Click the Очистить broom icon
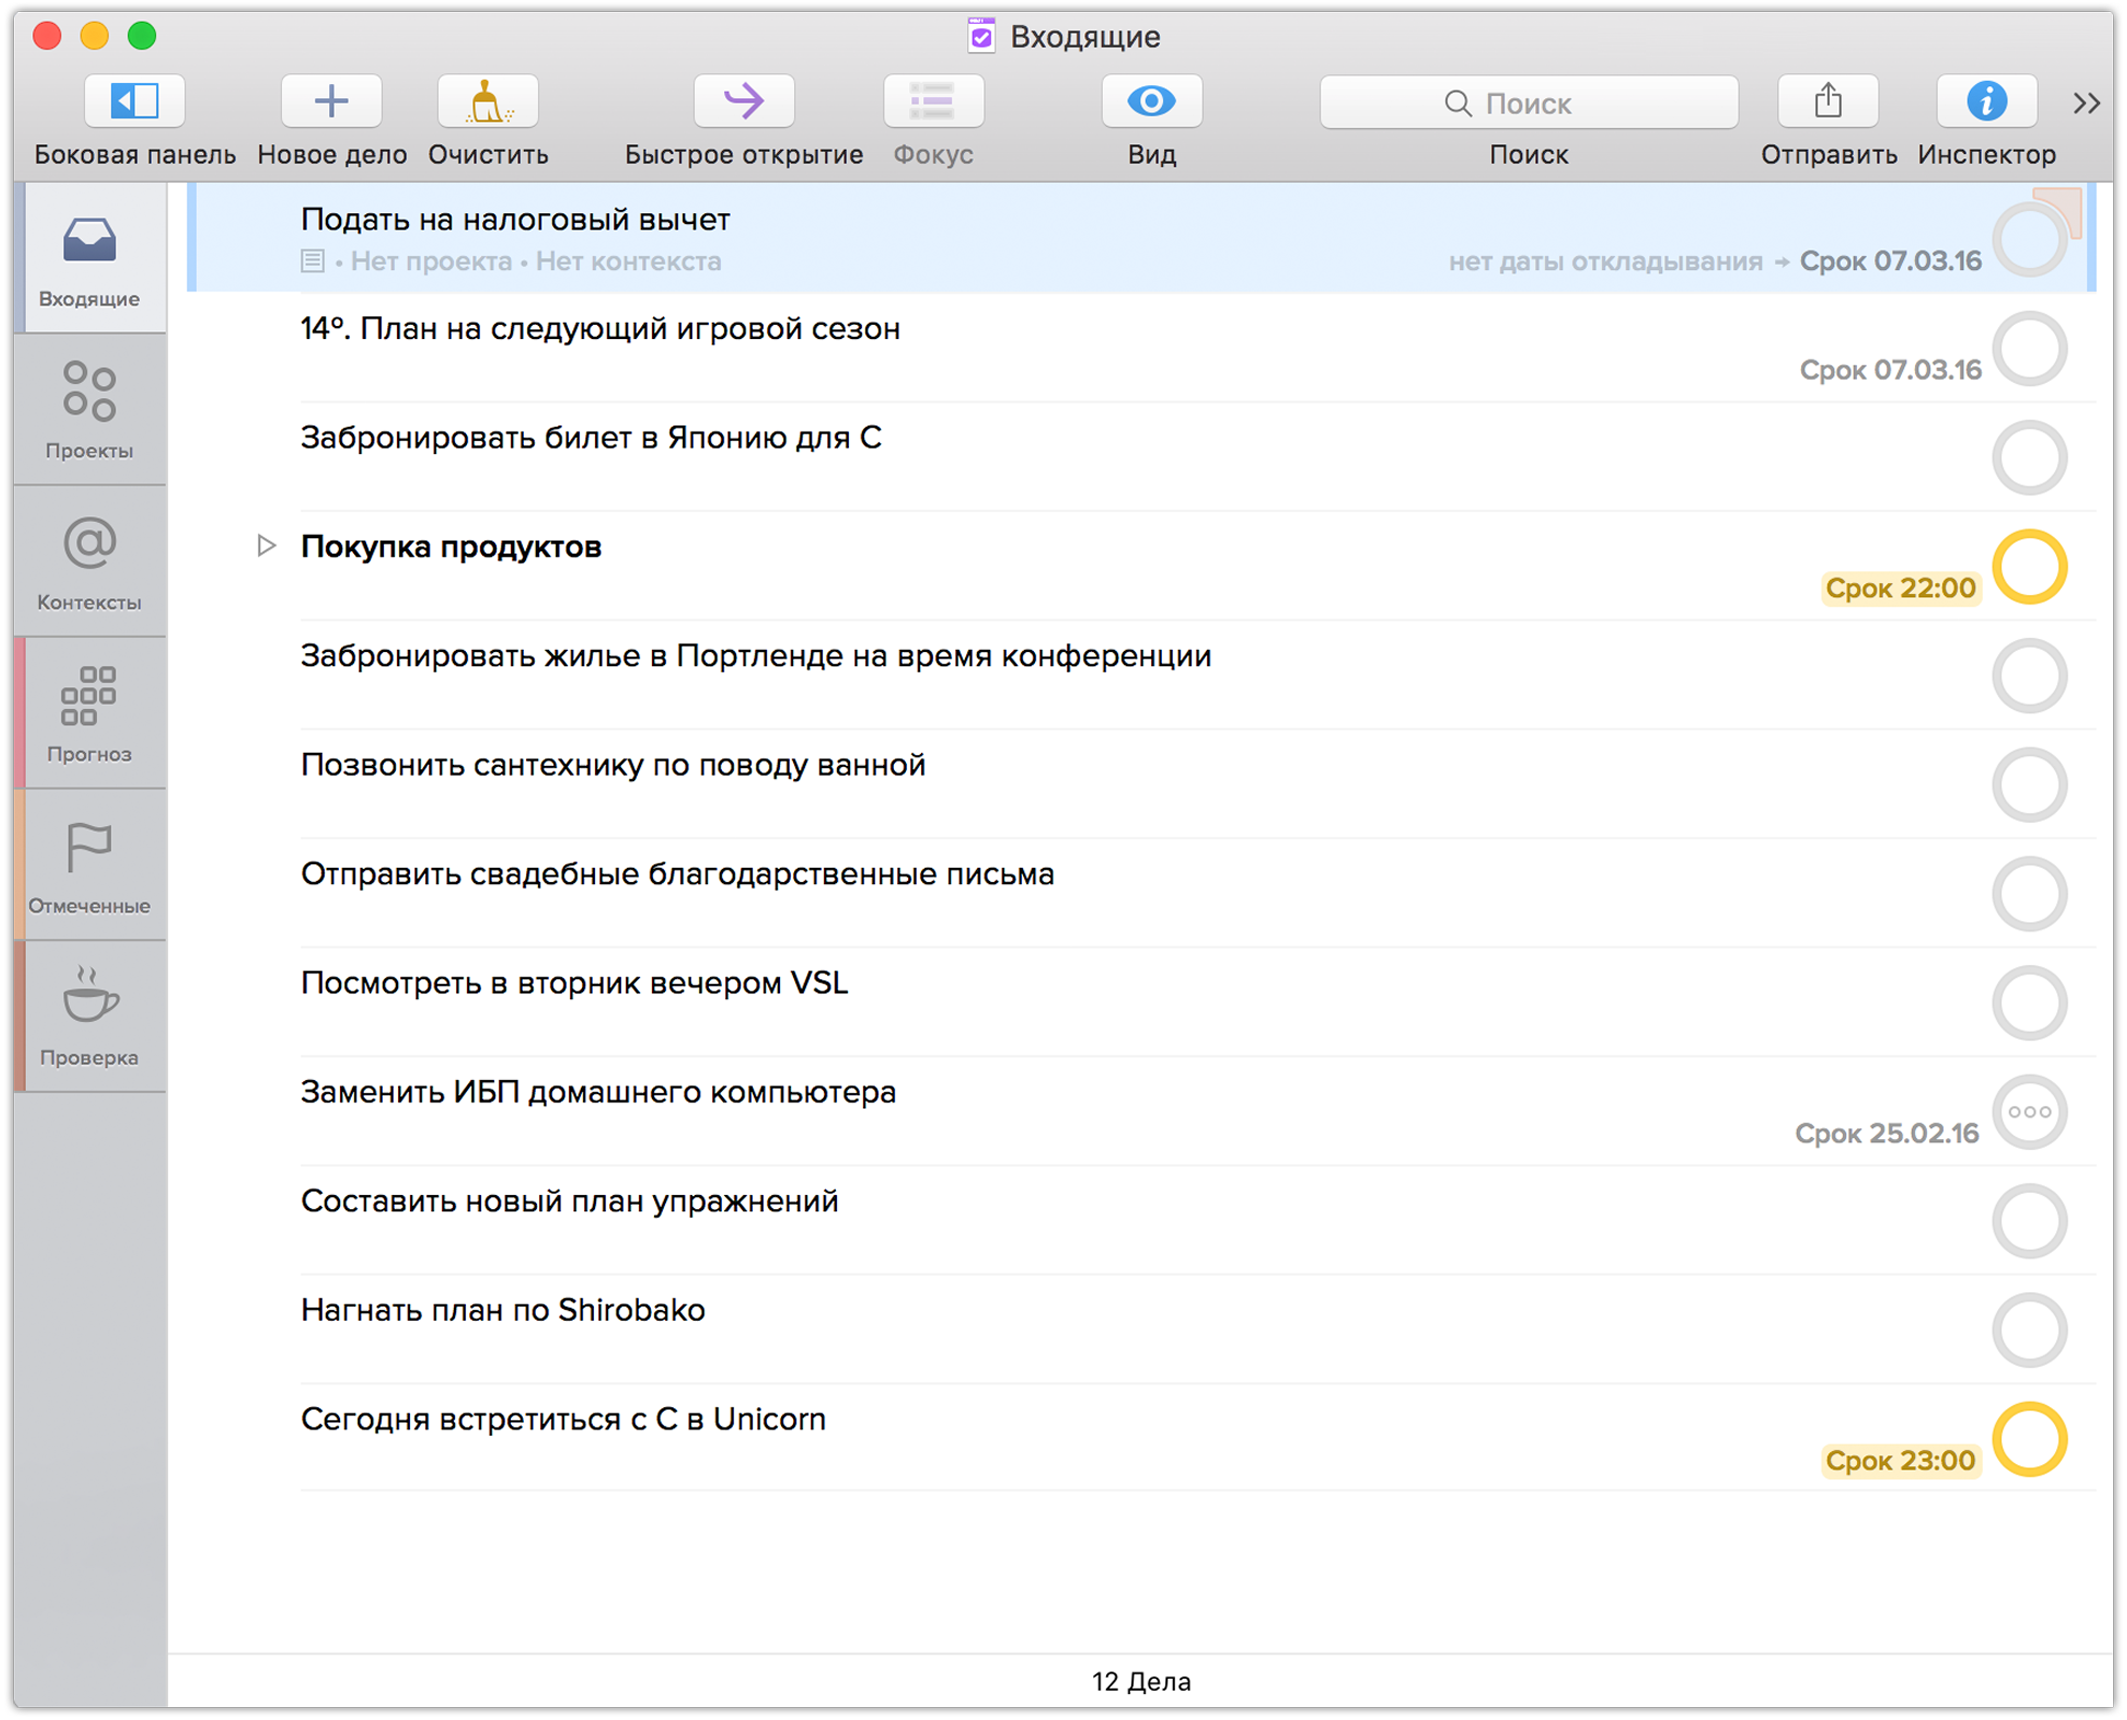Viewport: 2127px width, 1720px height. click(x=488, y=101)
